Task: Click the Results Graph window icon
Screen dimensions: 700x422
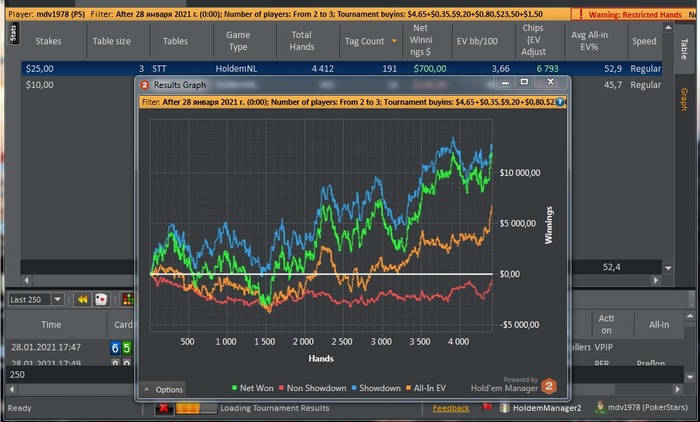Action: click(145, 85)
